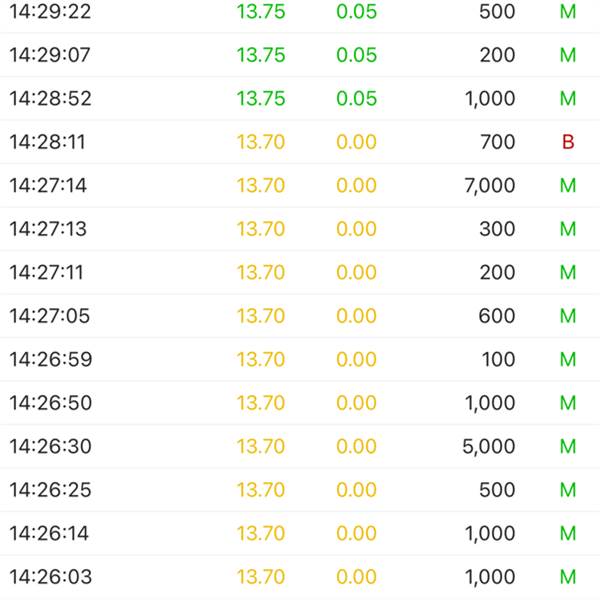Click the 13.70 price at 14:28:11
Viewport: 600px width, 600px height.
click(261, 142)
